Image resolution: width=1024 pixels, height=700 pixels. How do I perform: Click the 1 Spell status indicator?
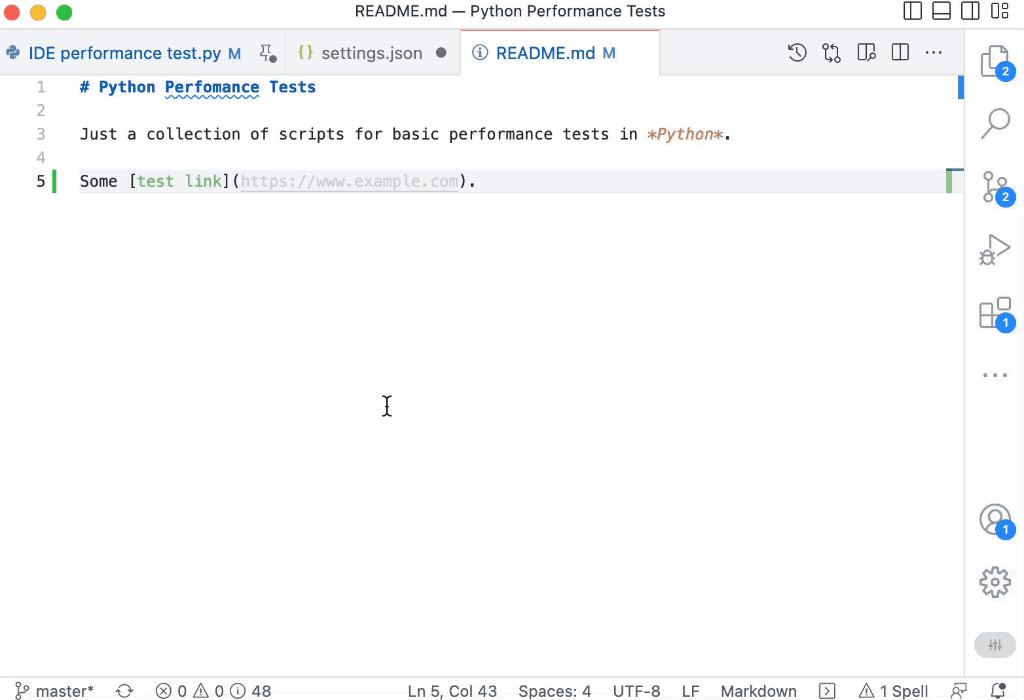(893, 691)
